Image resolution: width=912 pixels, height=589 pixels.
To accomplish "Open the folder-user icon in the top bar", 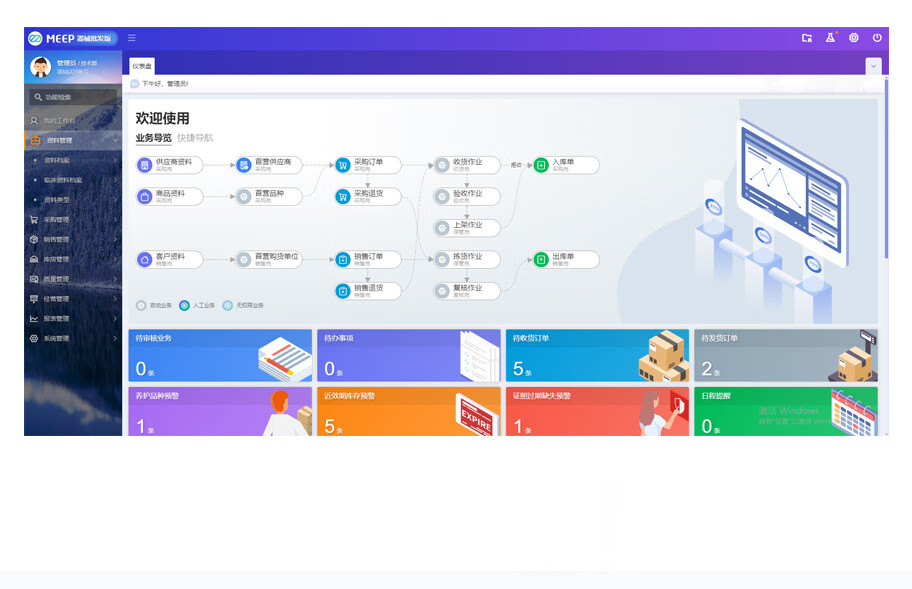I will point(807,38).
